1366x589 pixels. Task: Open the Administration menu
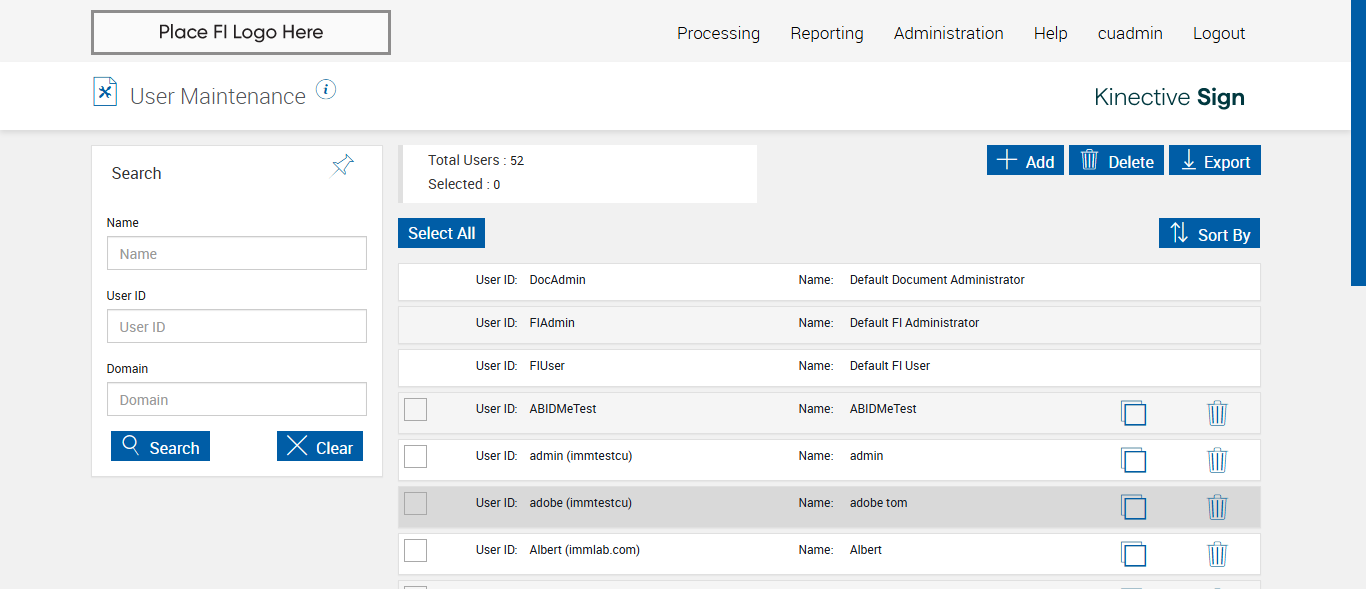(x=948, y=33)
